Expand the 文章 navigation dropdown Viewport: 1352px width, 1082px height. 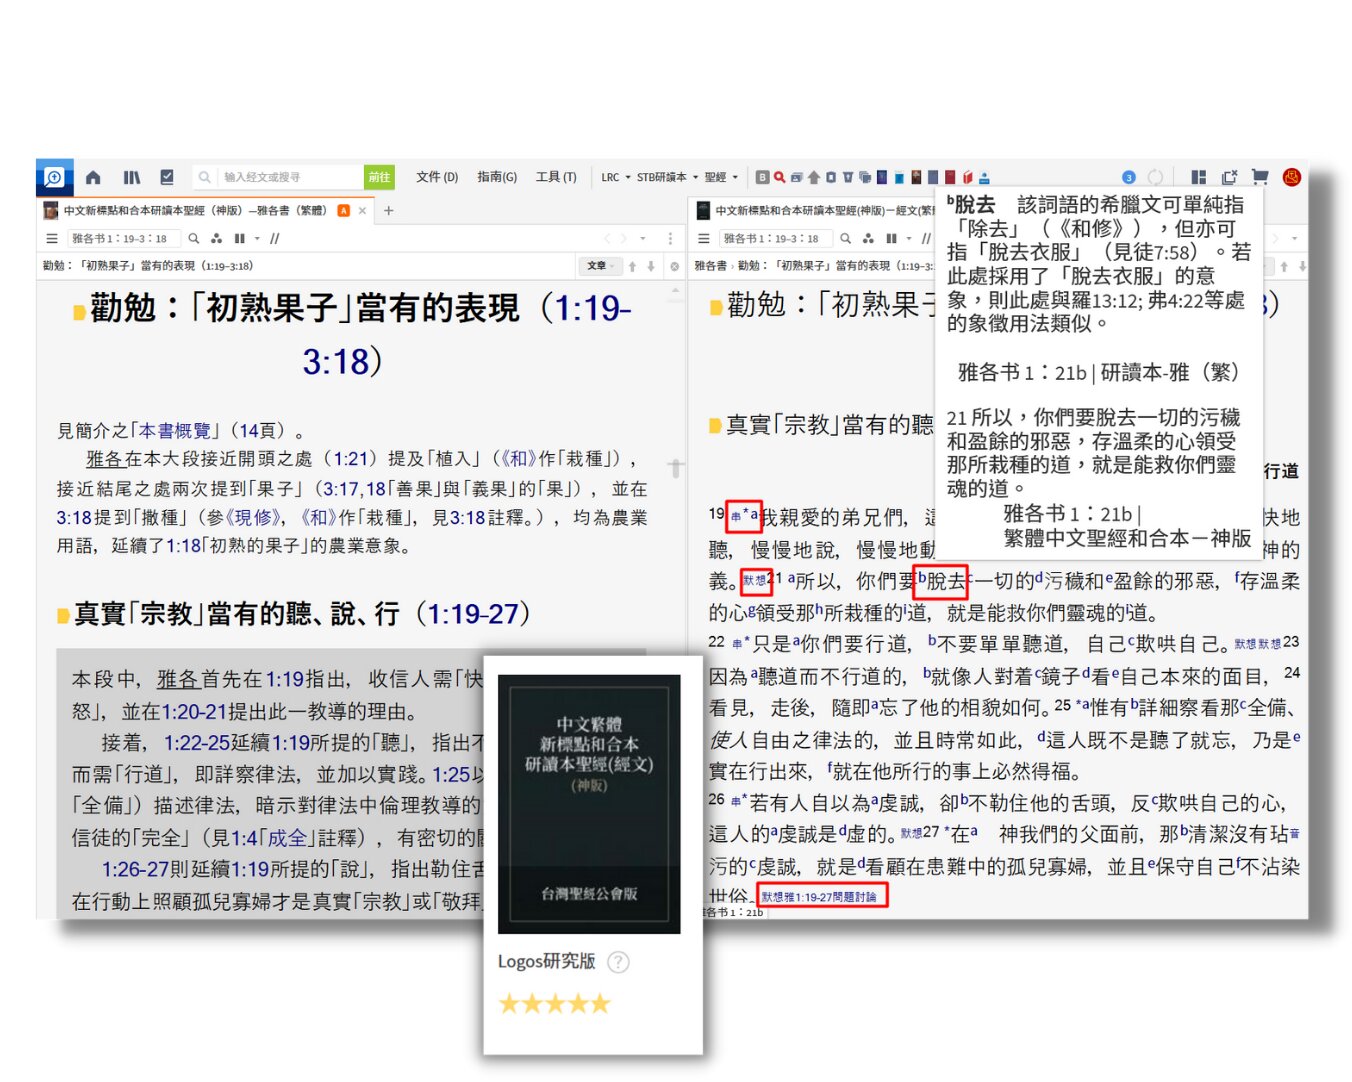tap(602, 266)
